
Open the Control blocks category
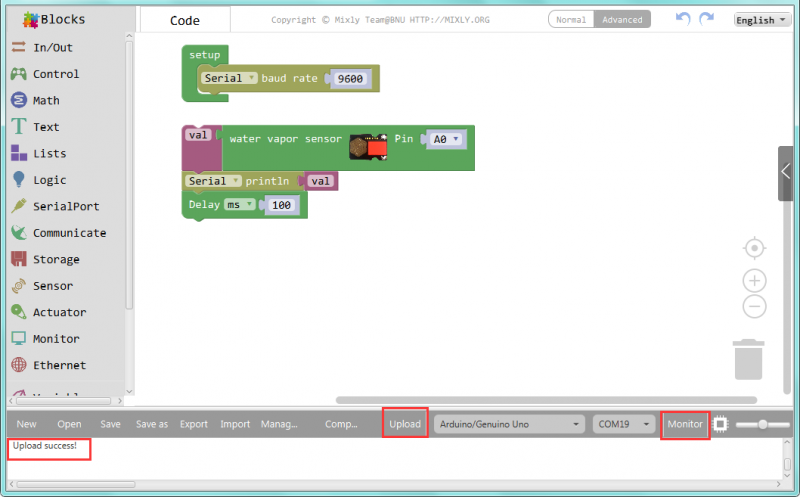coord(55,74)
